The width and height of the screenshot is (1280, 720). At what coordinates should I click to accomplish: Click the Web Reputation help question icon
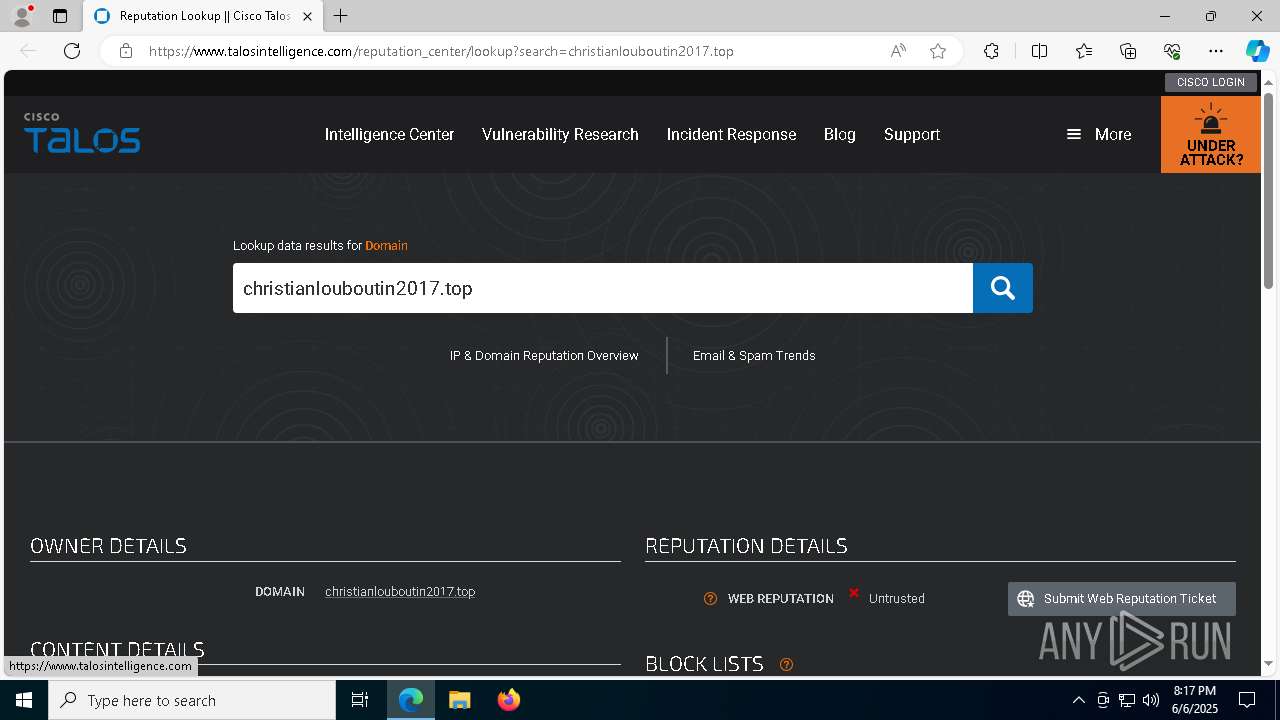(x=710, y=599)
